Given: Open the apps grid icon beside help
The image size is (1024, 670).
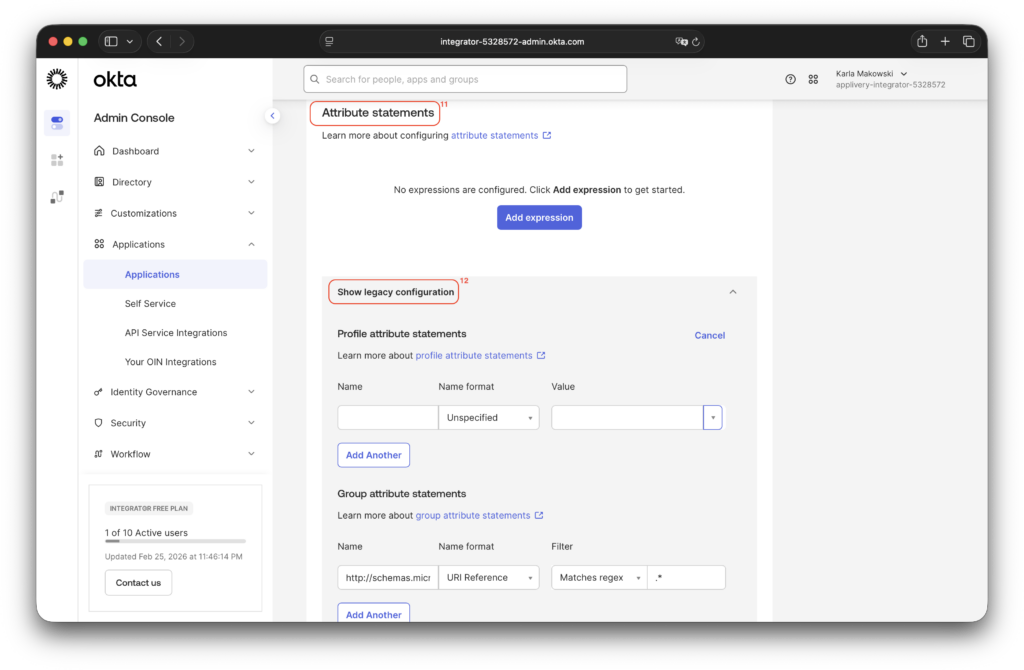Looking at the screenshot, I should 813,79.
